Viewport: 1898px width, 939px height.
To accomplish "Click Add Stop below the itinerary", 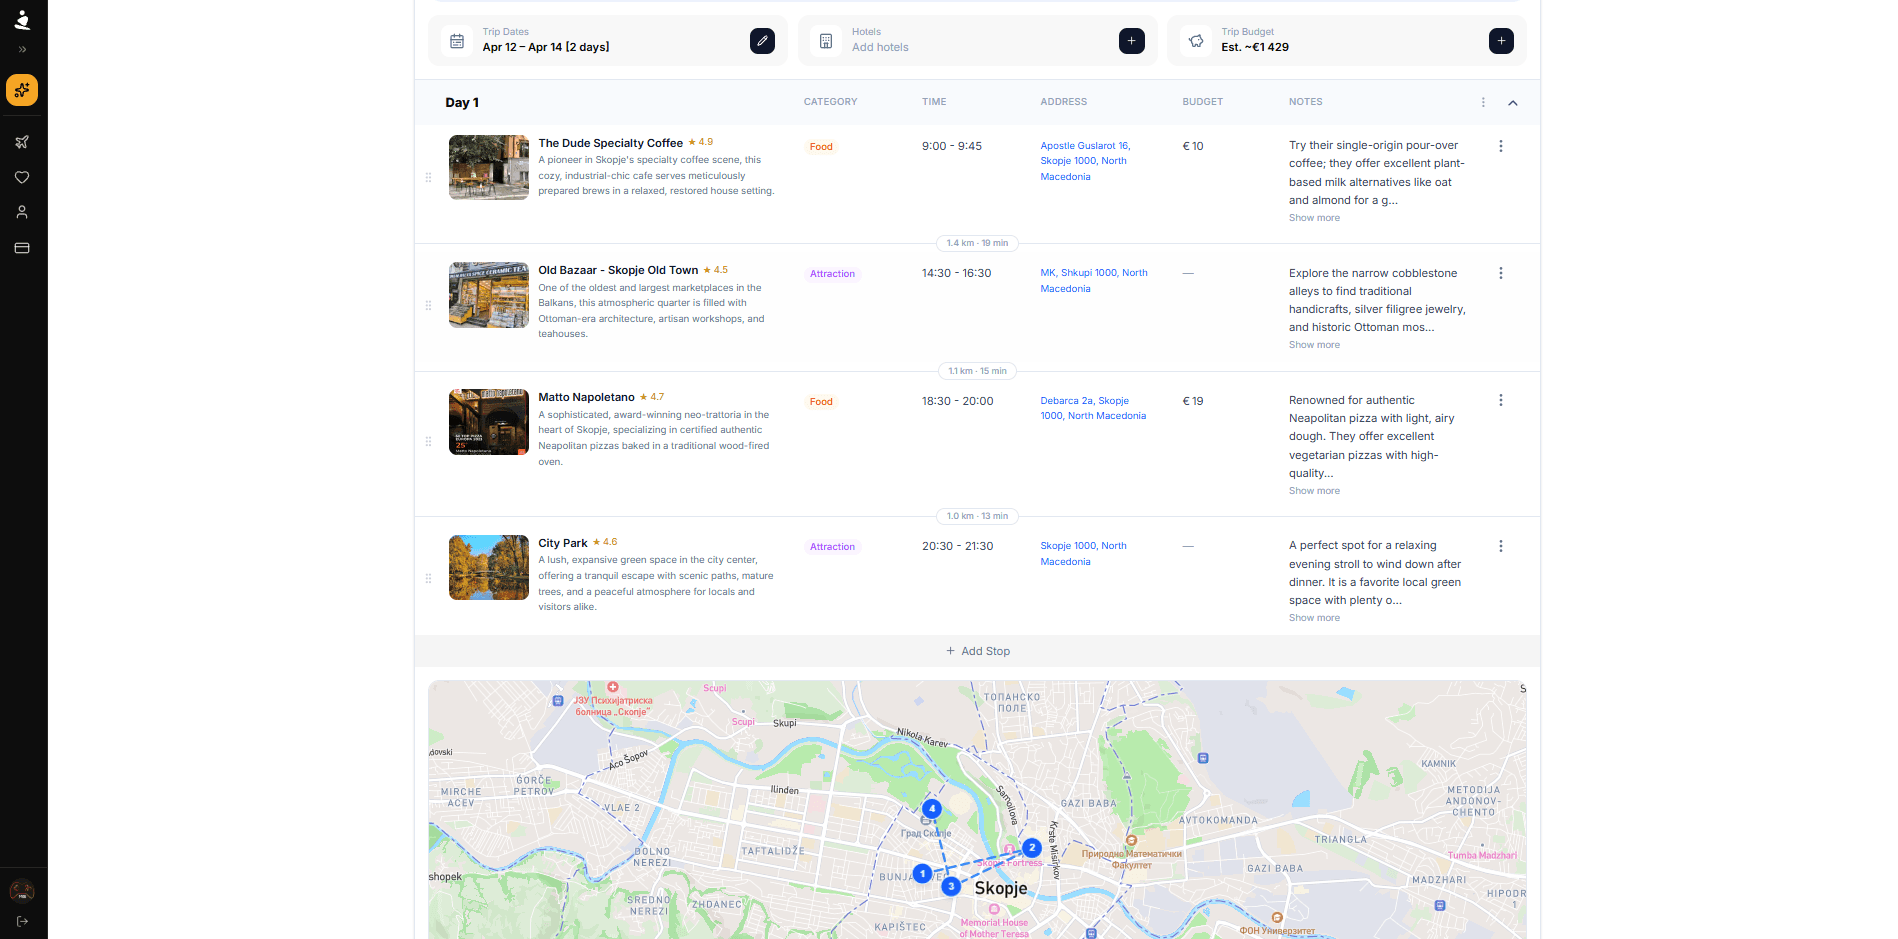I will (x=977, y=651).
